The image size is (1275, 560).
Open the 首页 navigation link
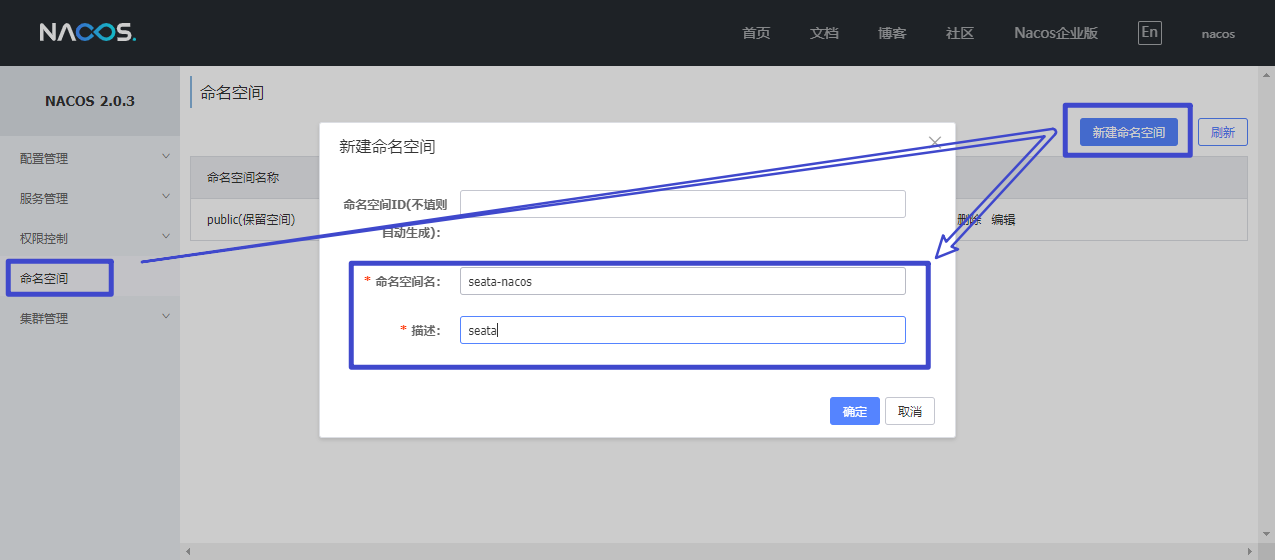coord(756,33)
